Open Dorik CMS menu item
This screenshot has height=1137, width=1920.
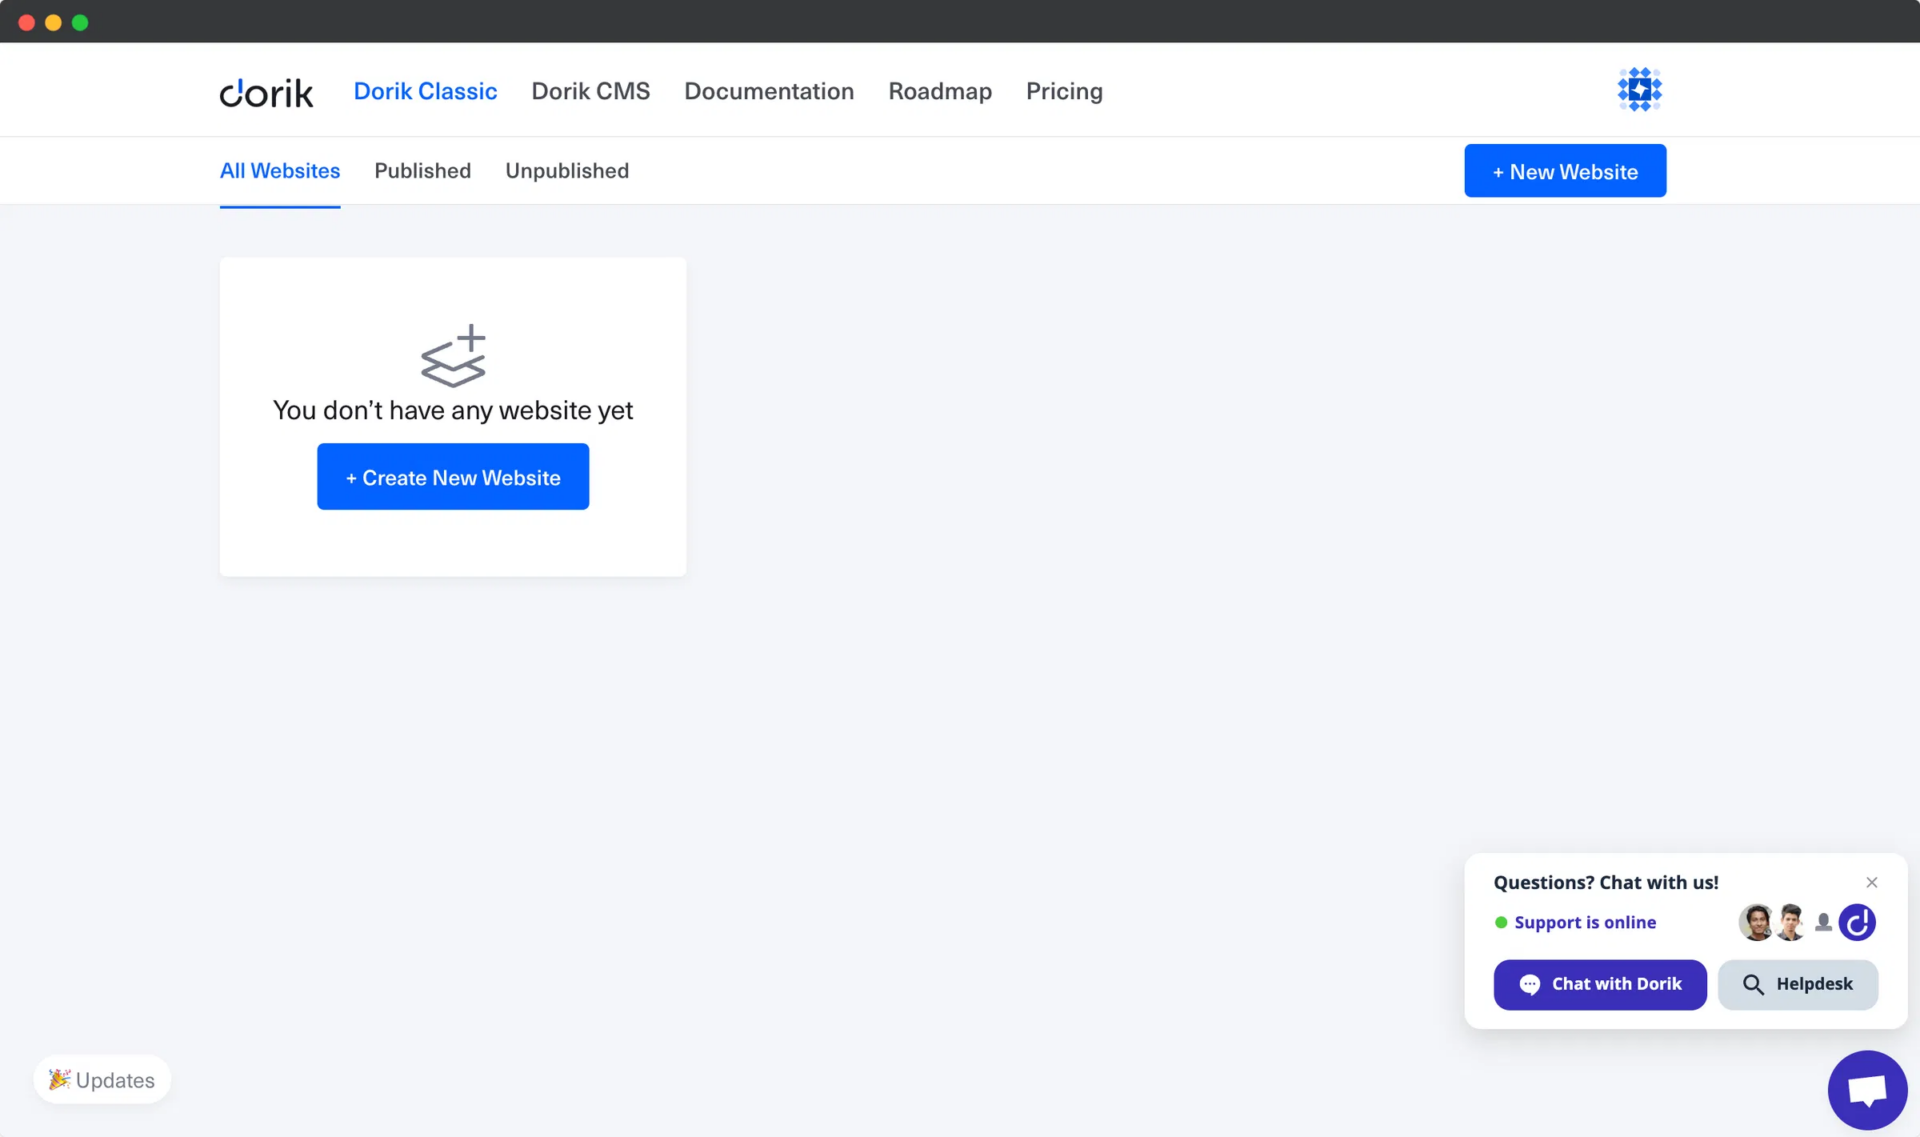click(590, 91)
